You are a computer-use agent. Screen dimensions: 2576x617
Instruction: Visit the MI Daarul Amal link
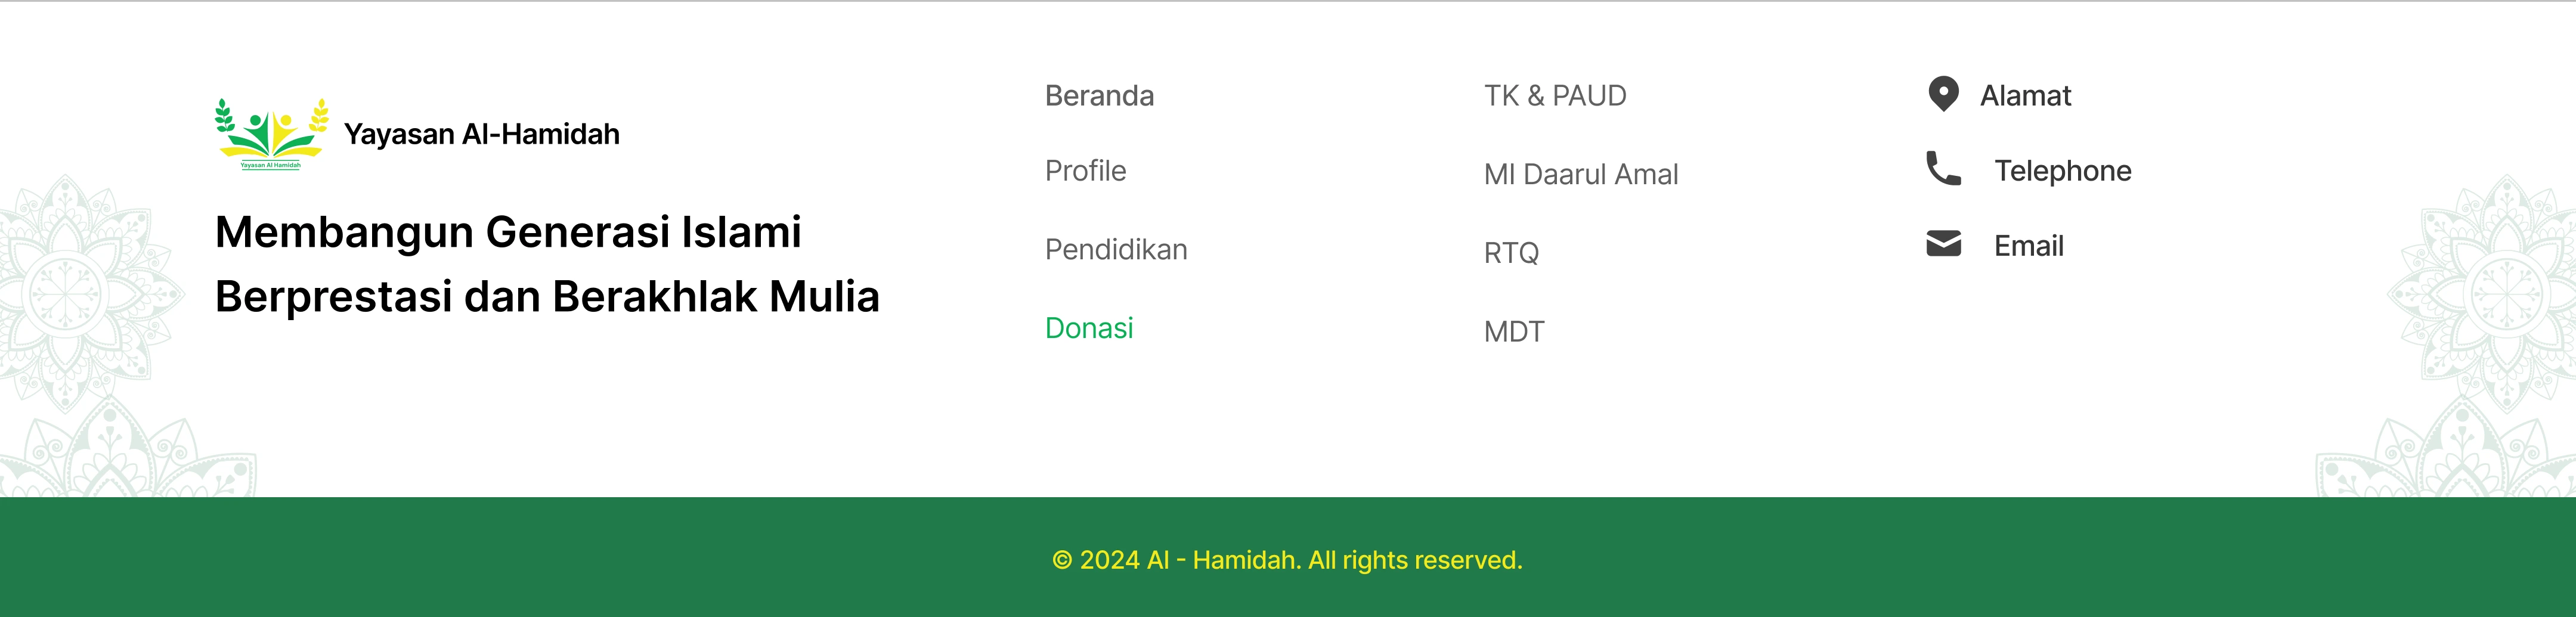[x=1581, y=175]
